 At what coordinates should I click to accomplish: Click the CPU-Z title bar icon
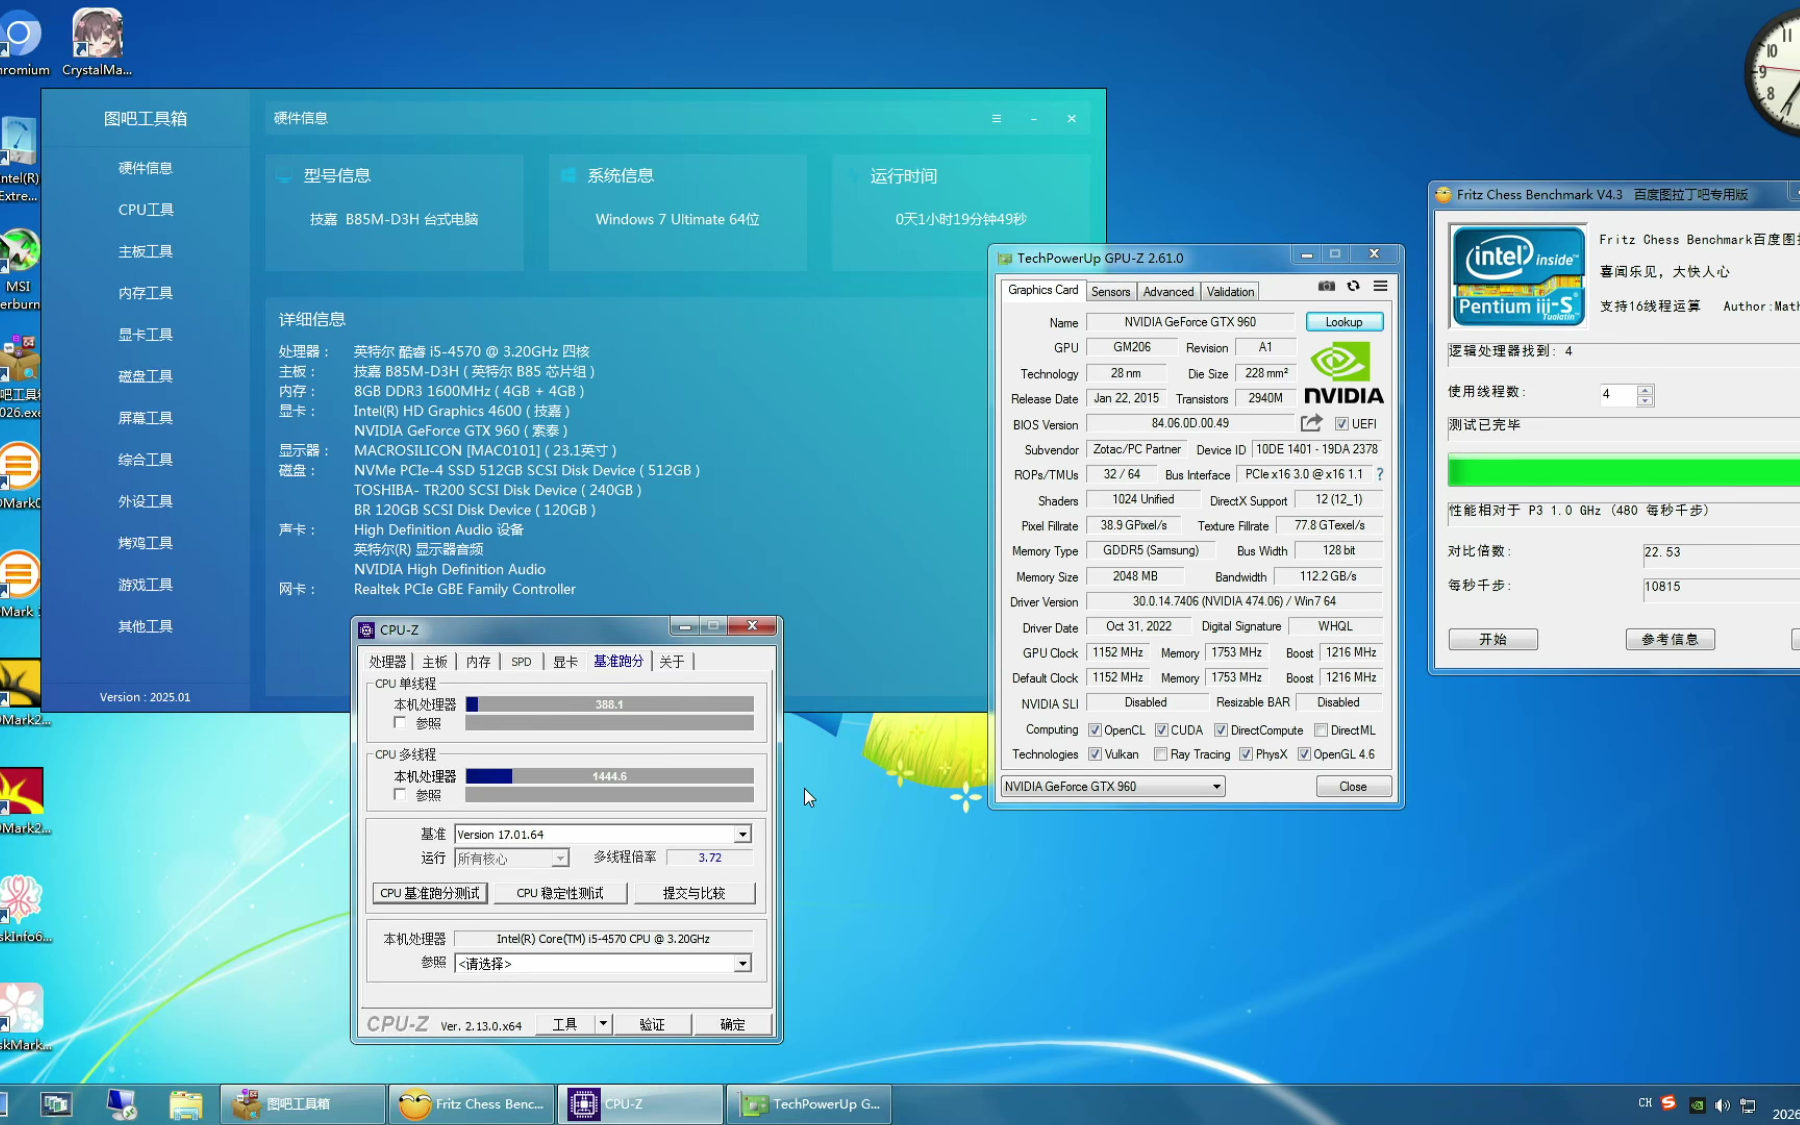[x=367, y=630]
